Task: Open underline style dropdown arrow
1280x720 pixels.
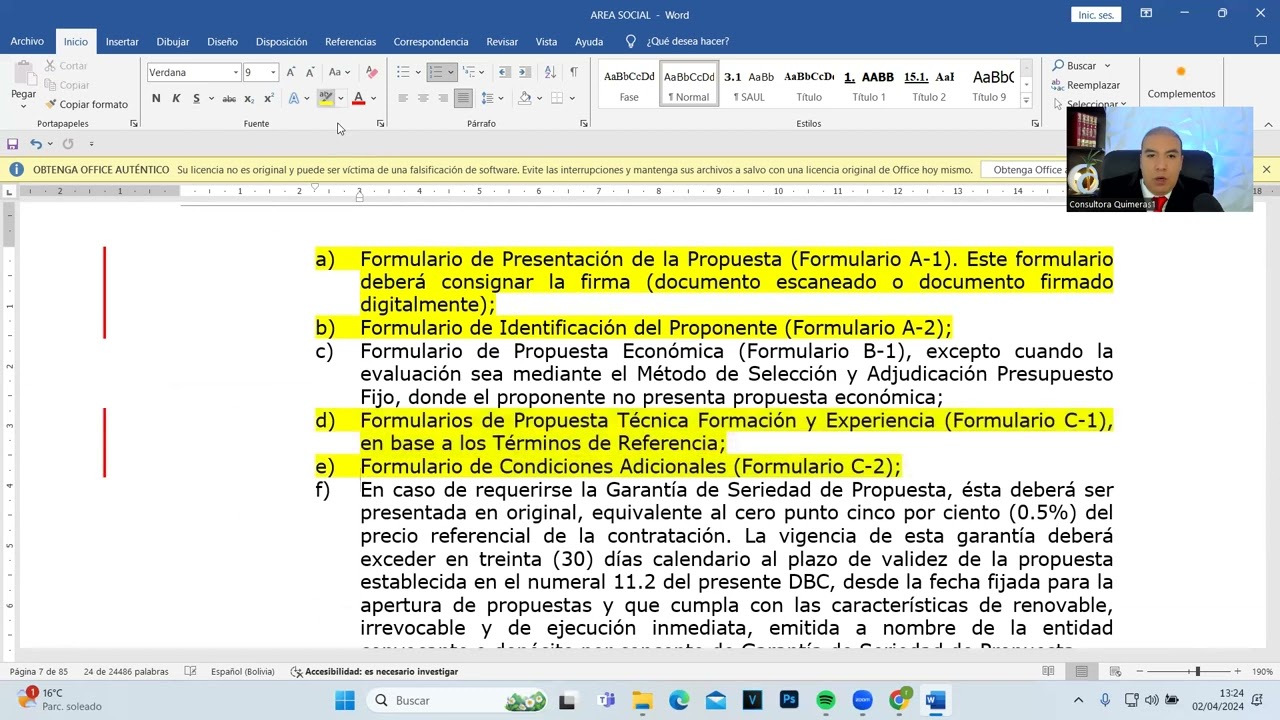Action: point(210,98)
